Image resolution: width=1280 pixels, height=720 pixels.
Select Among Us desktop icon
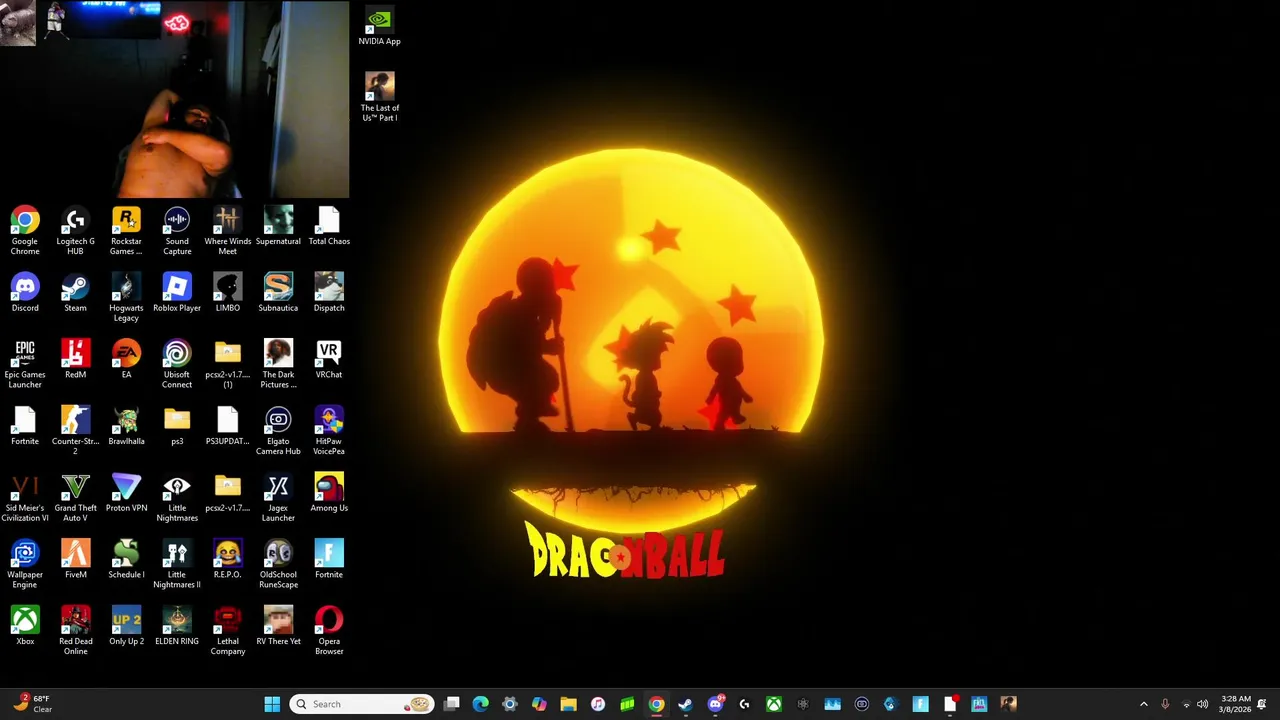(329, 493)
